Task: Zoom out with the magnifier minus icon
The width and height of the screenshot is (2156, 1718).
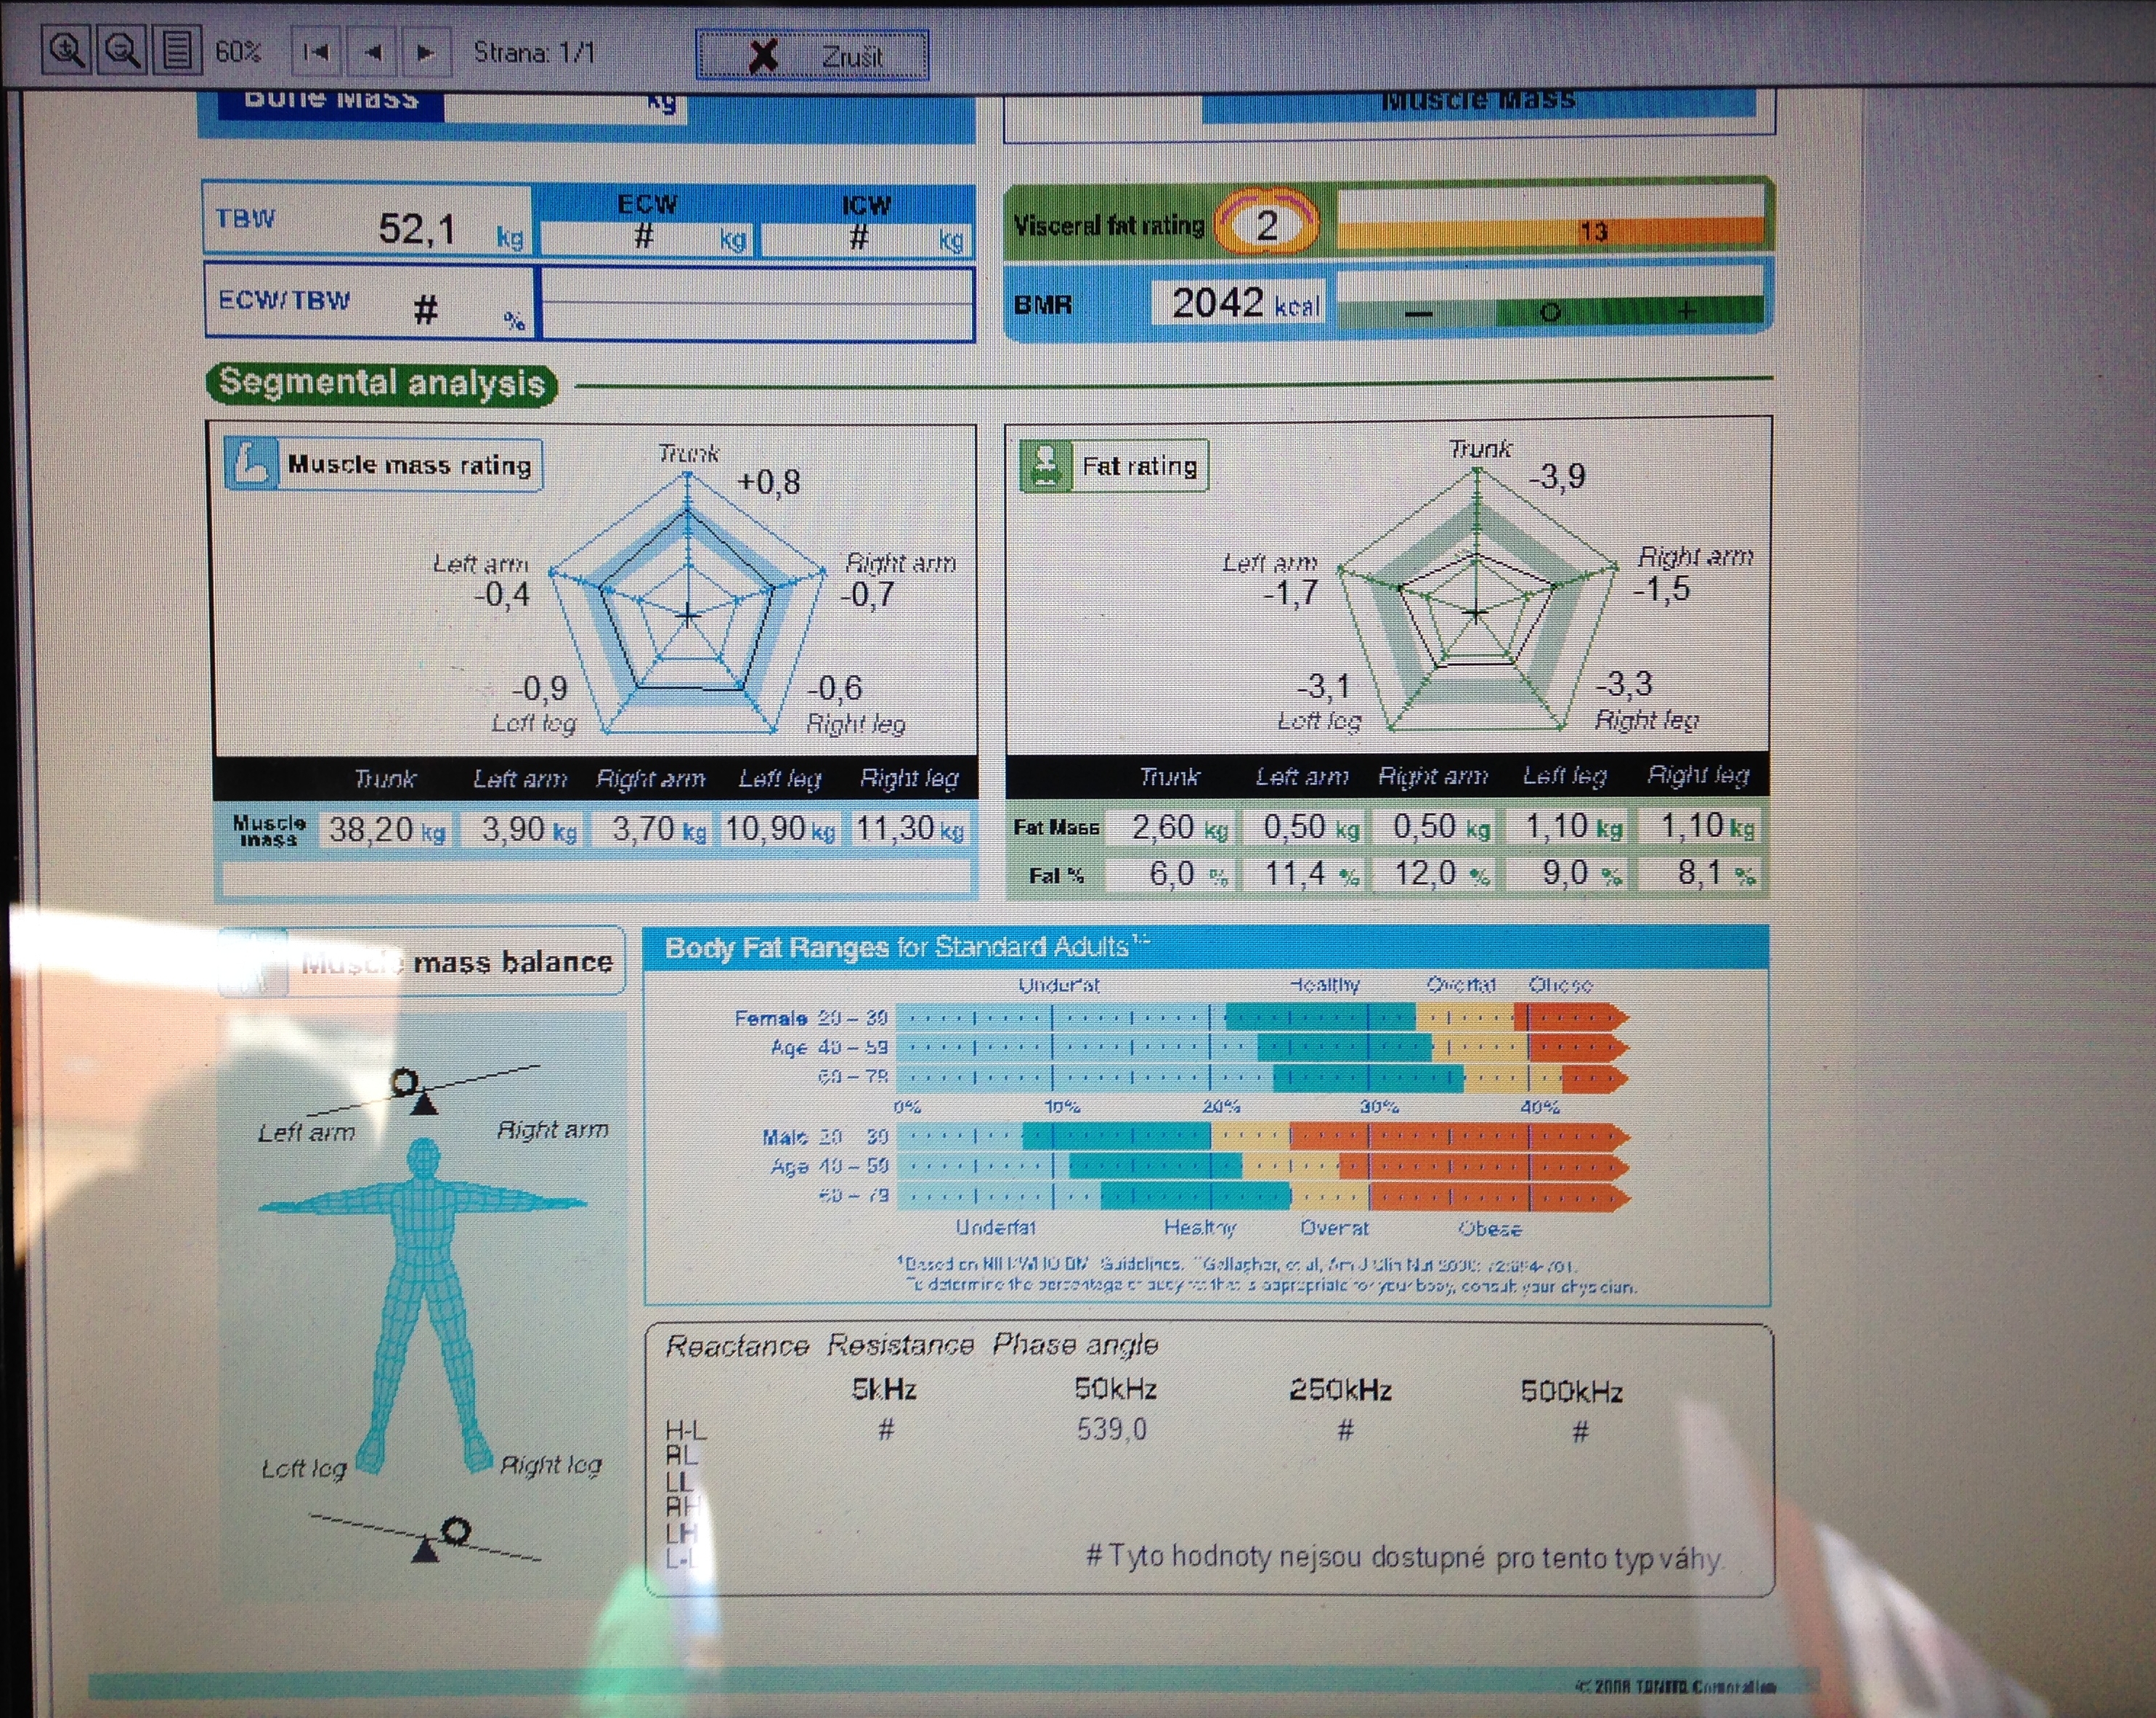Action: [122, 50]
